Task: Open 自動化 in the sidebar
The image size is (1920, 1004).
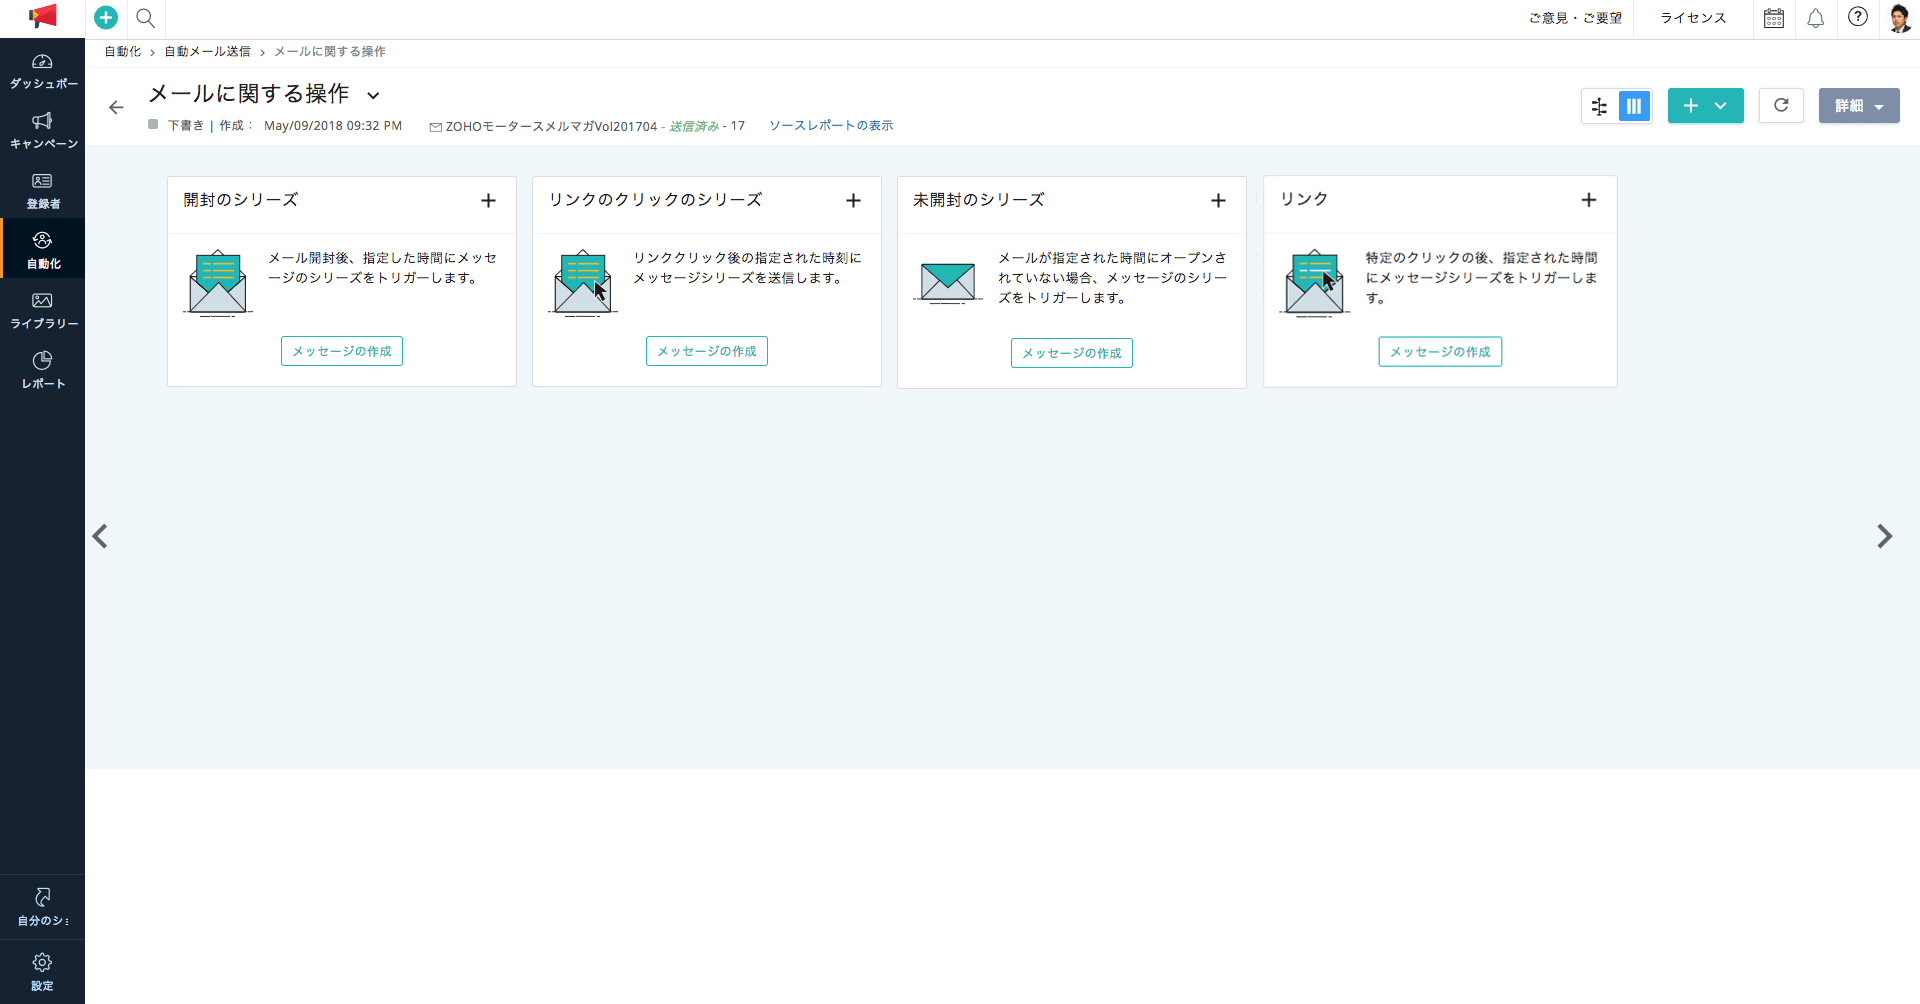Action: (x=42, y=249)
